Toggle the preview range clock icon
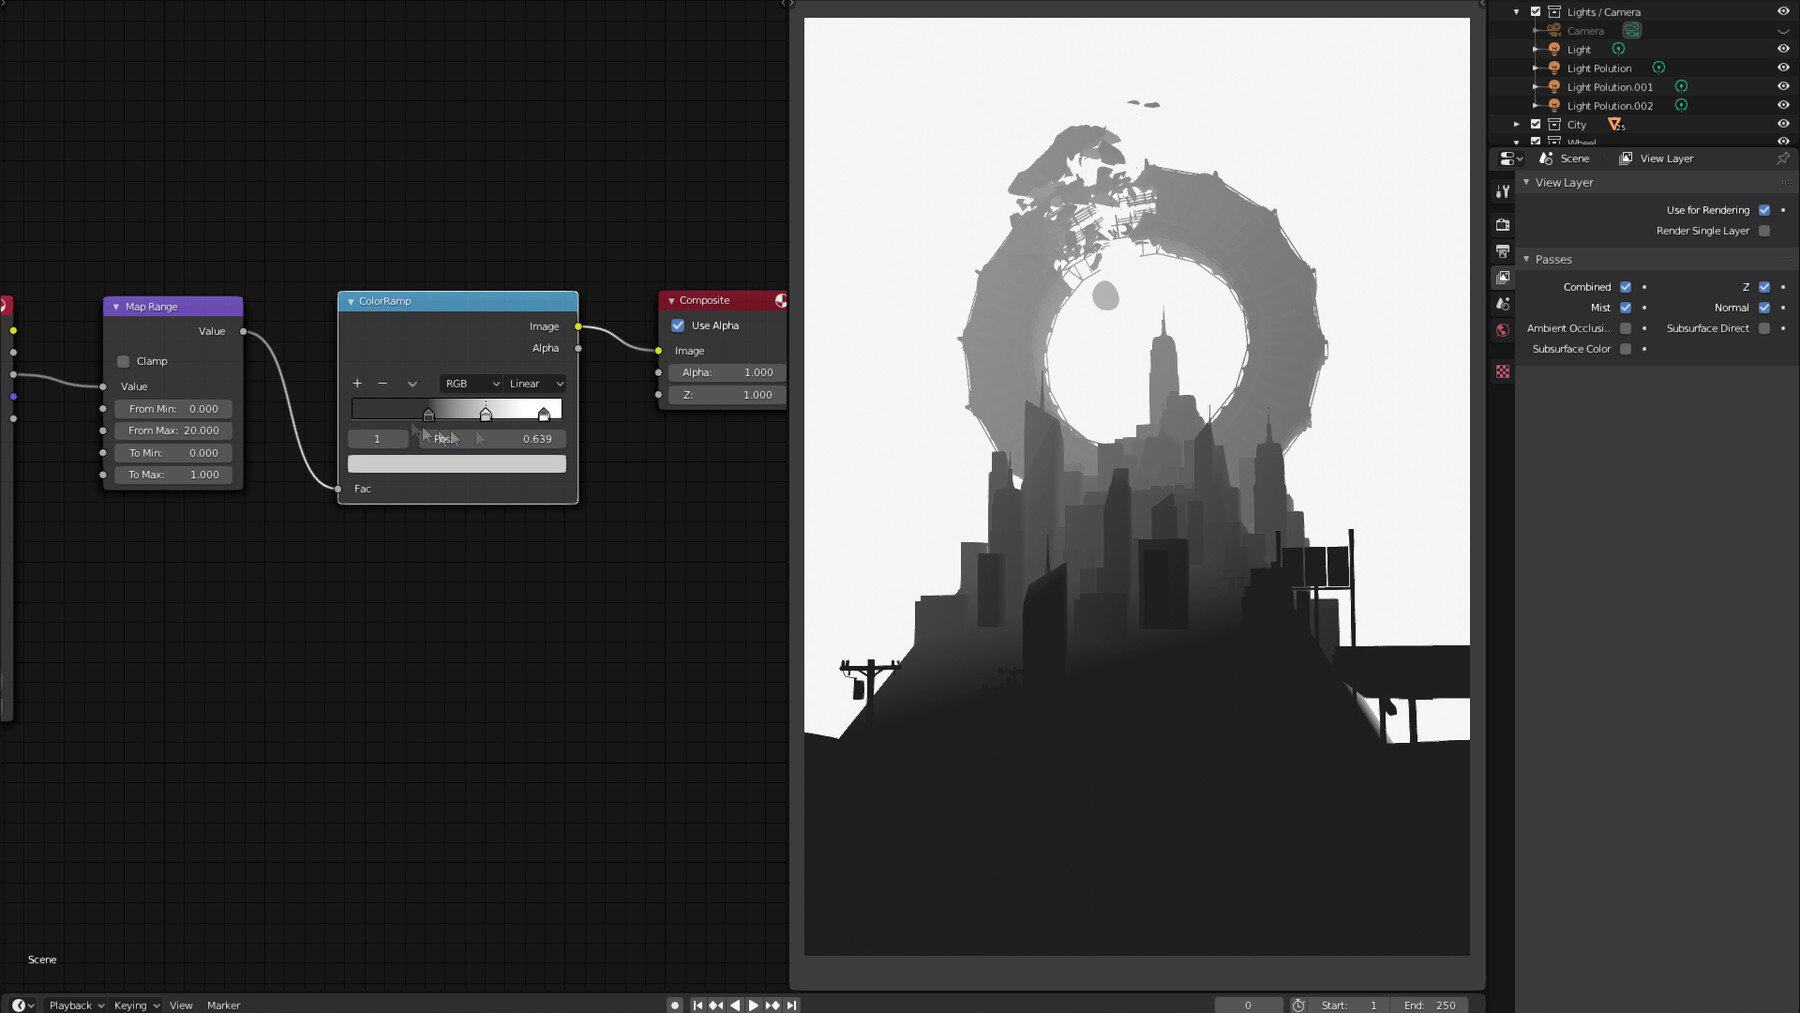This screenshot has height=1013, width=1800. 1298,1005
